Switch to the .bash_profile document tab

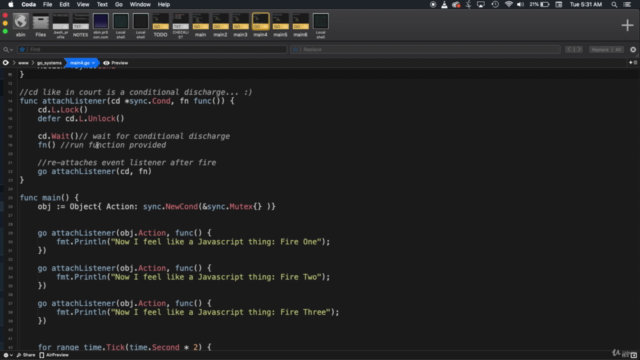point(60,25)
